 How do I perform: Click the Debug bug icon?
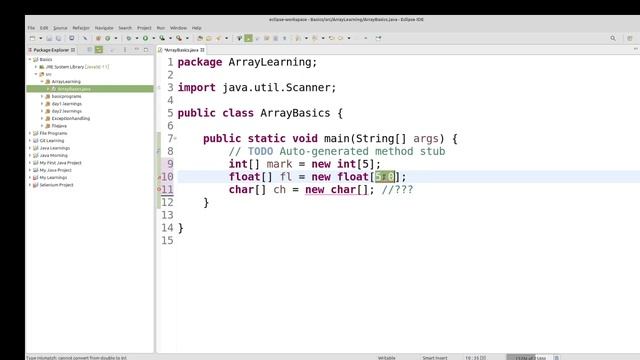(x=129, y=38)
